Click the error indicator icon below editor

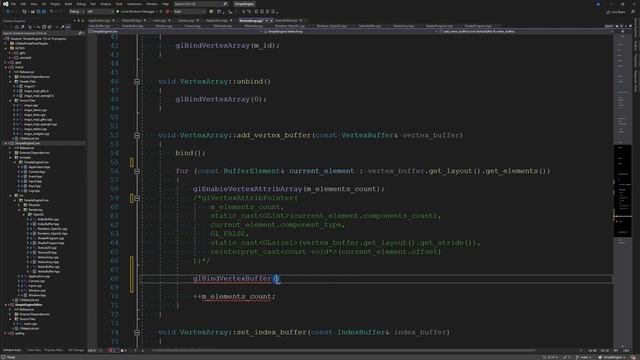click(110, 350)
